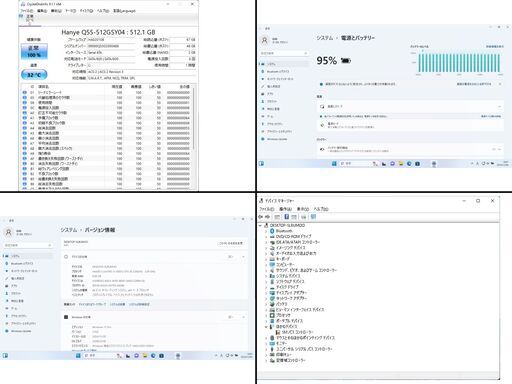Click モニター icon in device tree
512x384 pixels.
click(272, 343)
